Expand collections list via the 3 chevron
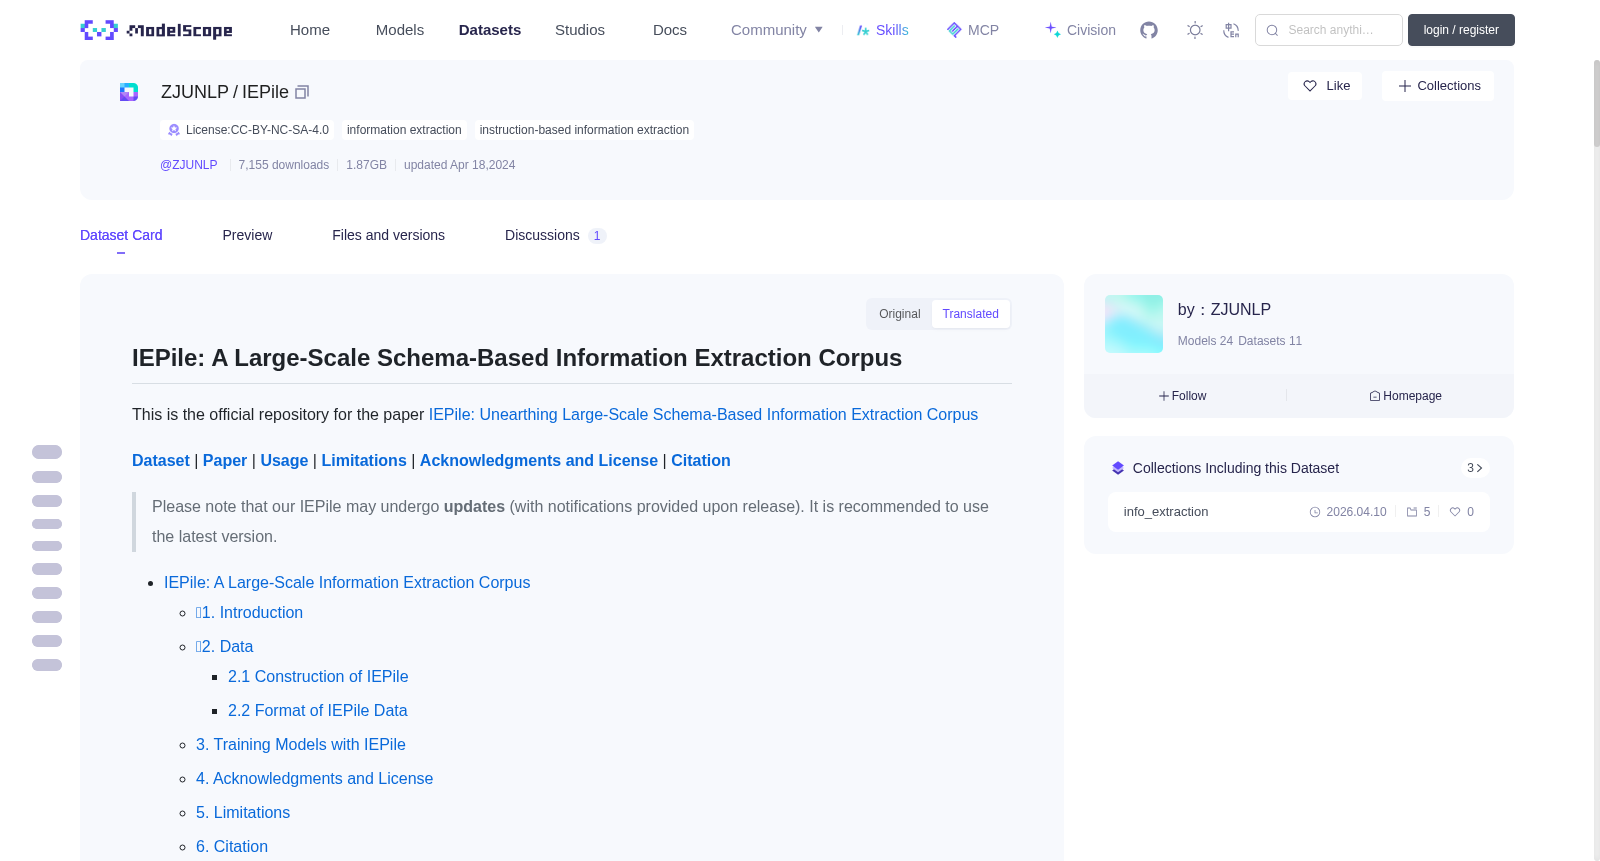 tap(1474, 468)
